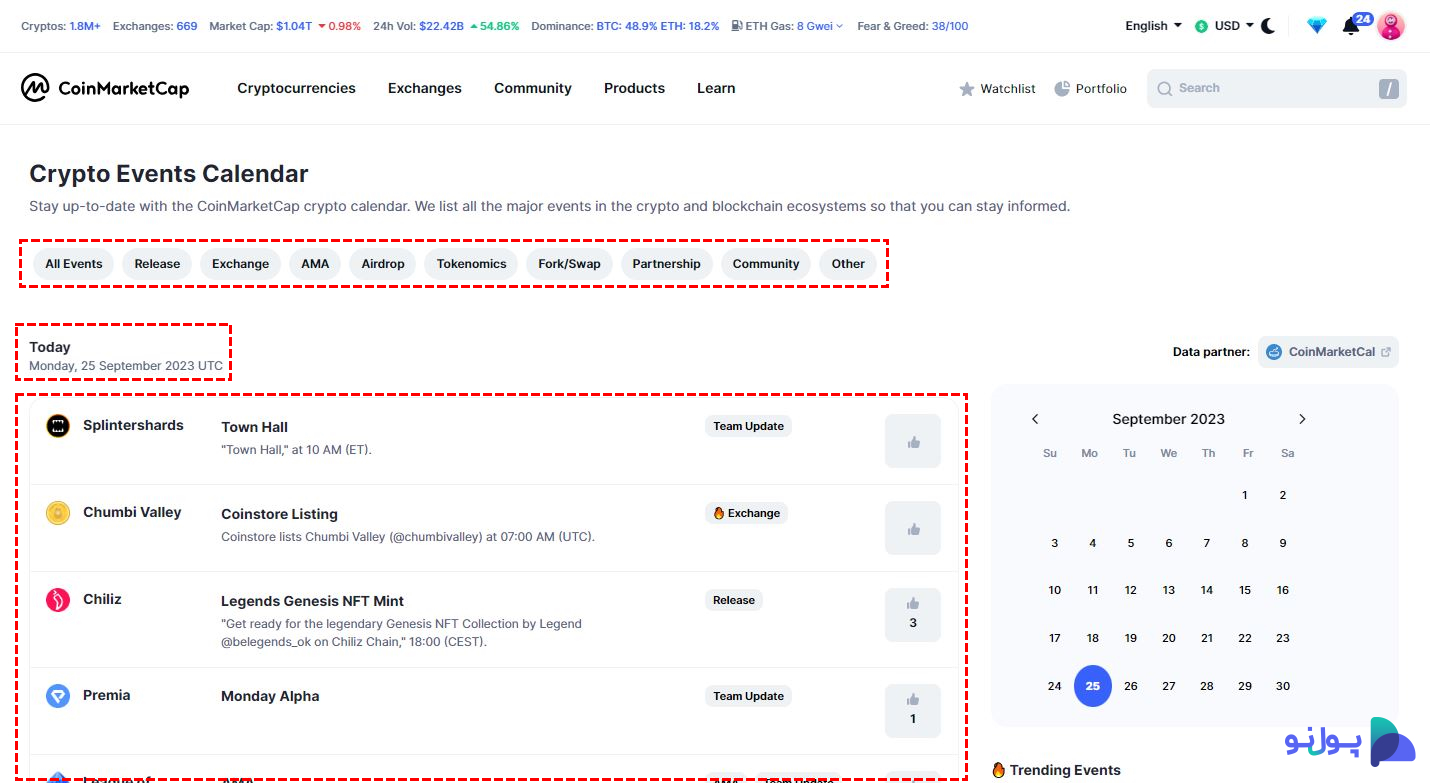Like the Chumbi Valley Coinstore Listing event
This screenshot has width=1430, height=783.
tap(913, 528)
